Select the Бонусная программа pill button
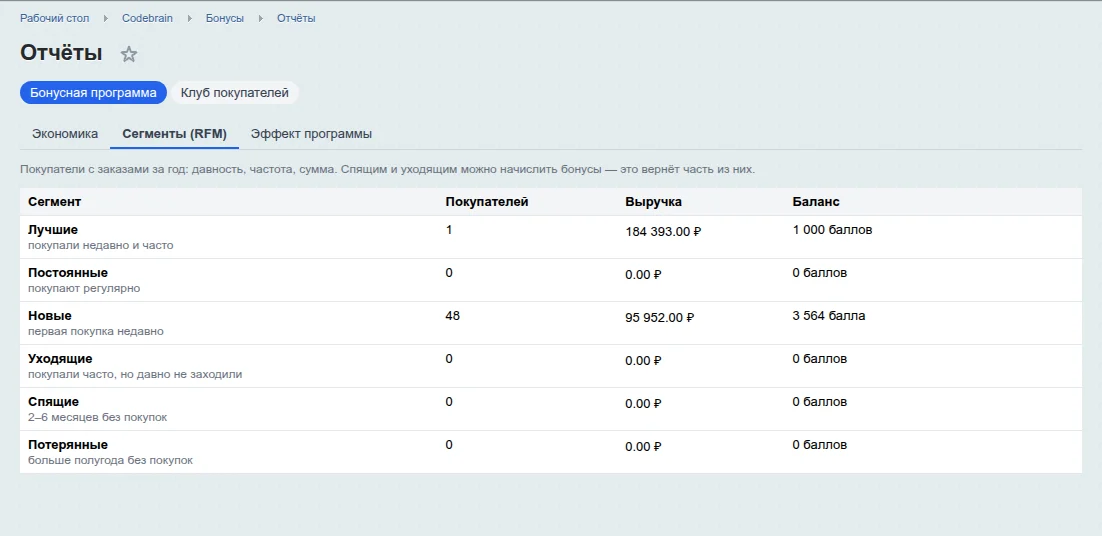 tap(93, 93)
